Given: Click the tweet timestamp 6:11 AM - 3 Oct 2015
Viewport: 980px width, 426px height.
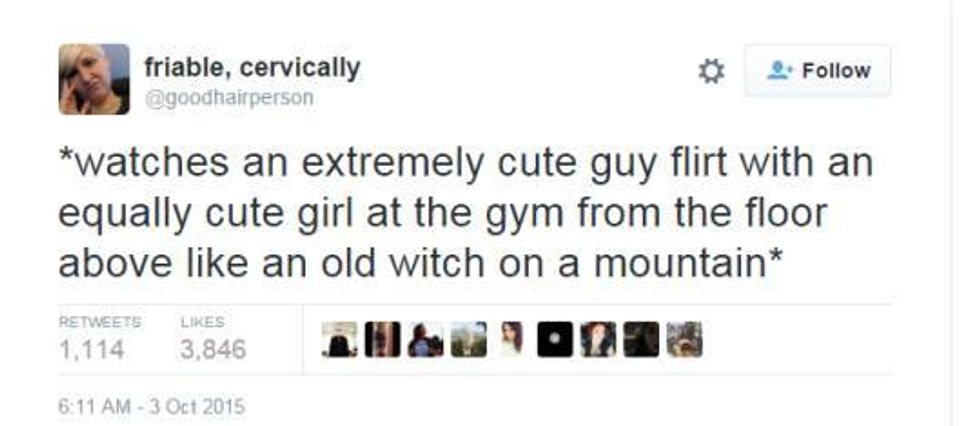Looking at the screenshot, I should 152,407.
